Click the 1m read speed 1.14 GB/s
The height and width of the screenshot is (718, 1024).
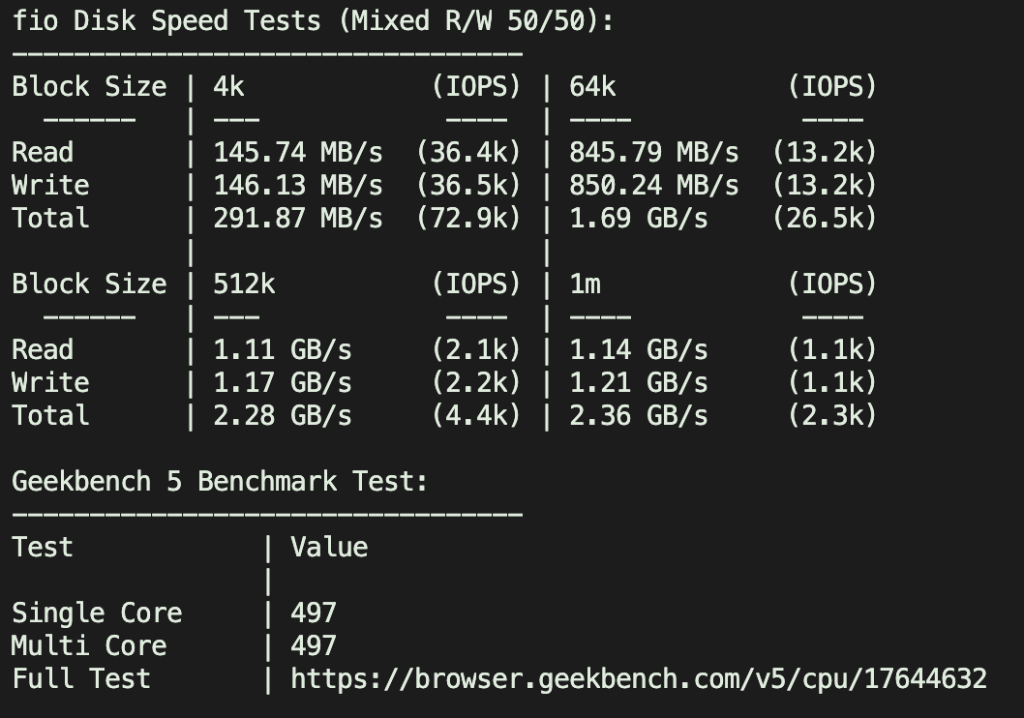[638, 350]
